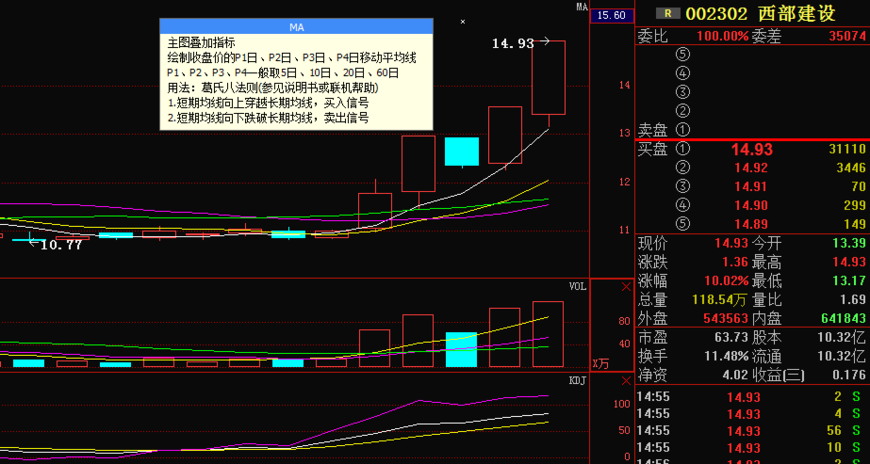Click the 14.93 high price marker on chart
Image resolution: width=870 pixels, height=464 pixels.
point(513,43)
